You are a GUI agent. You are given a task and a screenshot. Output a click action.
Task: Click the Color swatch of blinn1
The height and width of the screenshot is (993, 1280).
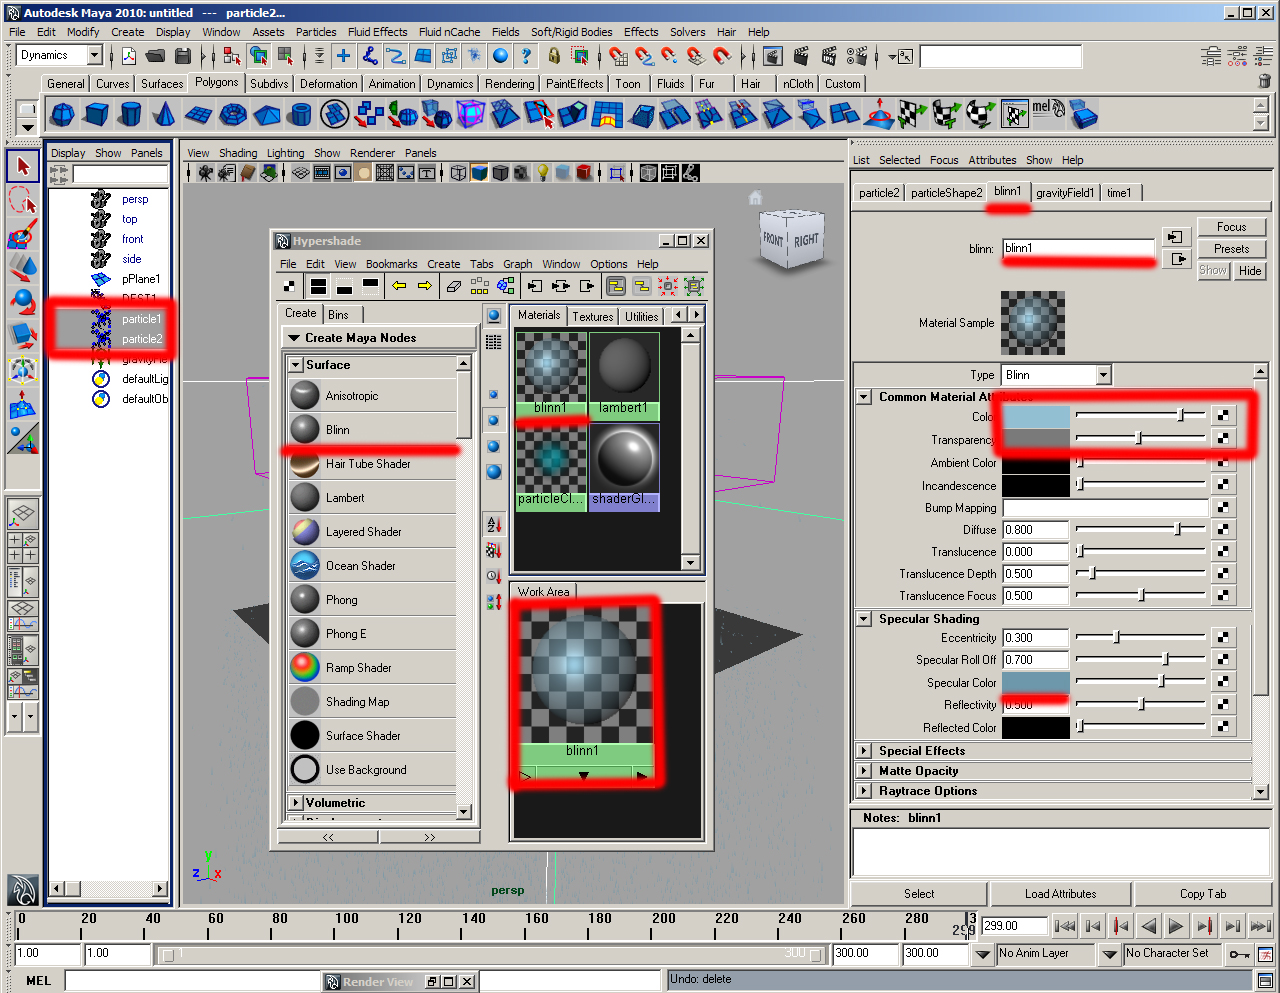point(1036,416)
